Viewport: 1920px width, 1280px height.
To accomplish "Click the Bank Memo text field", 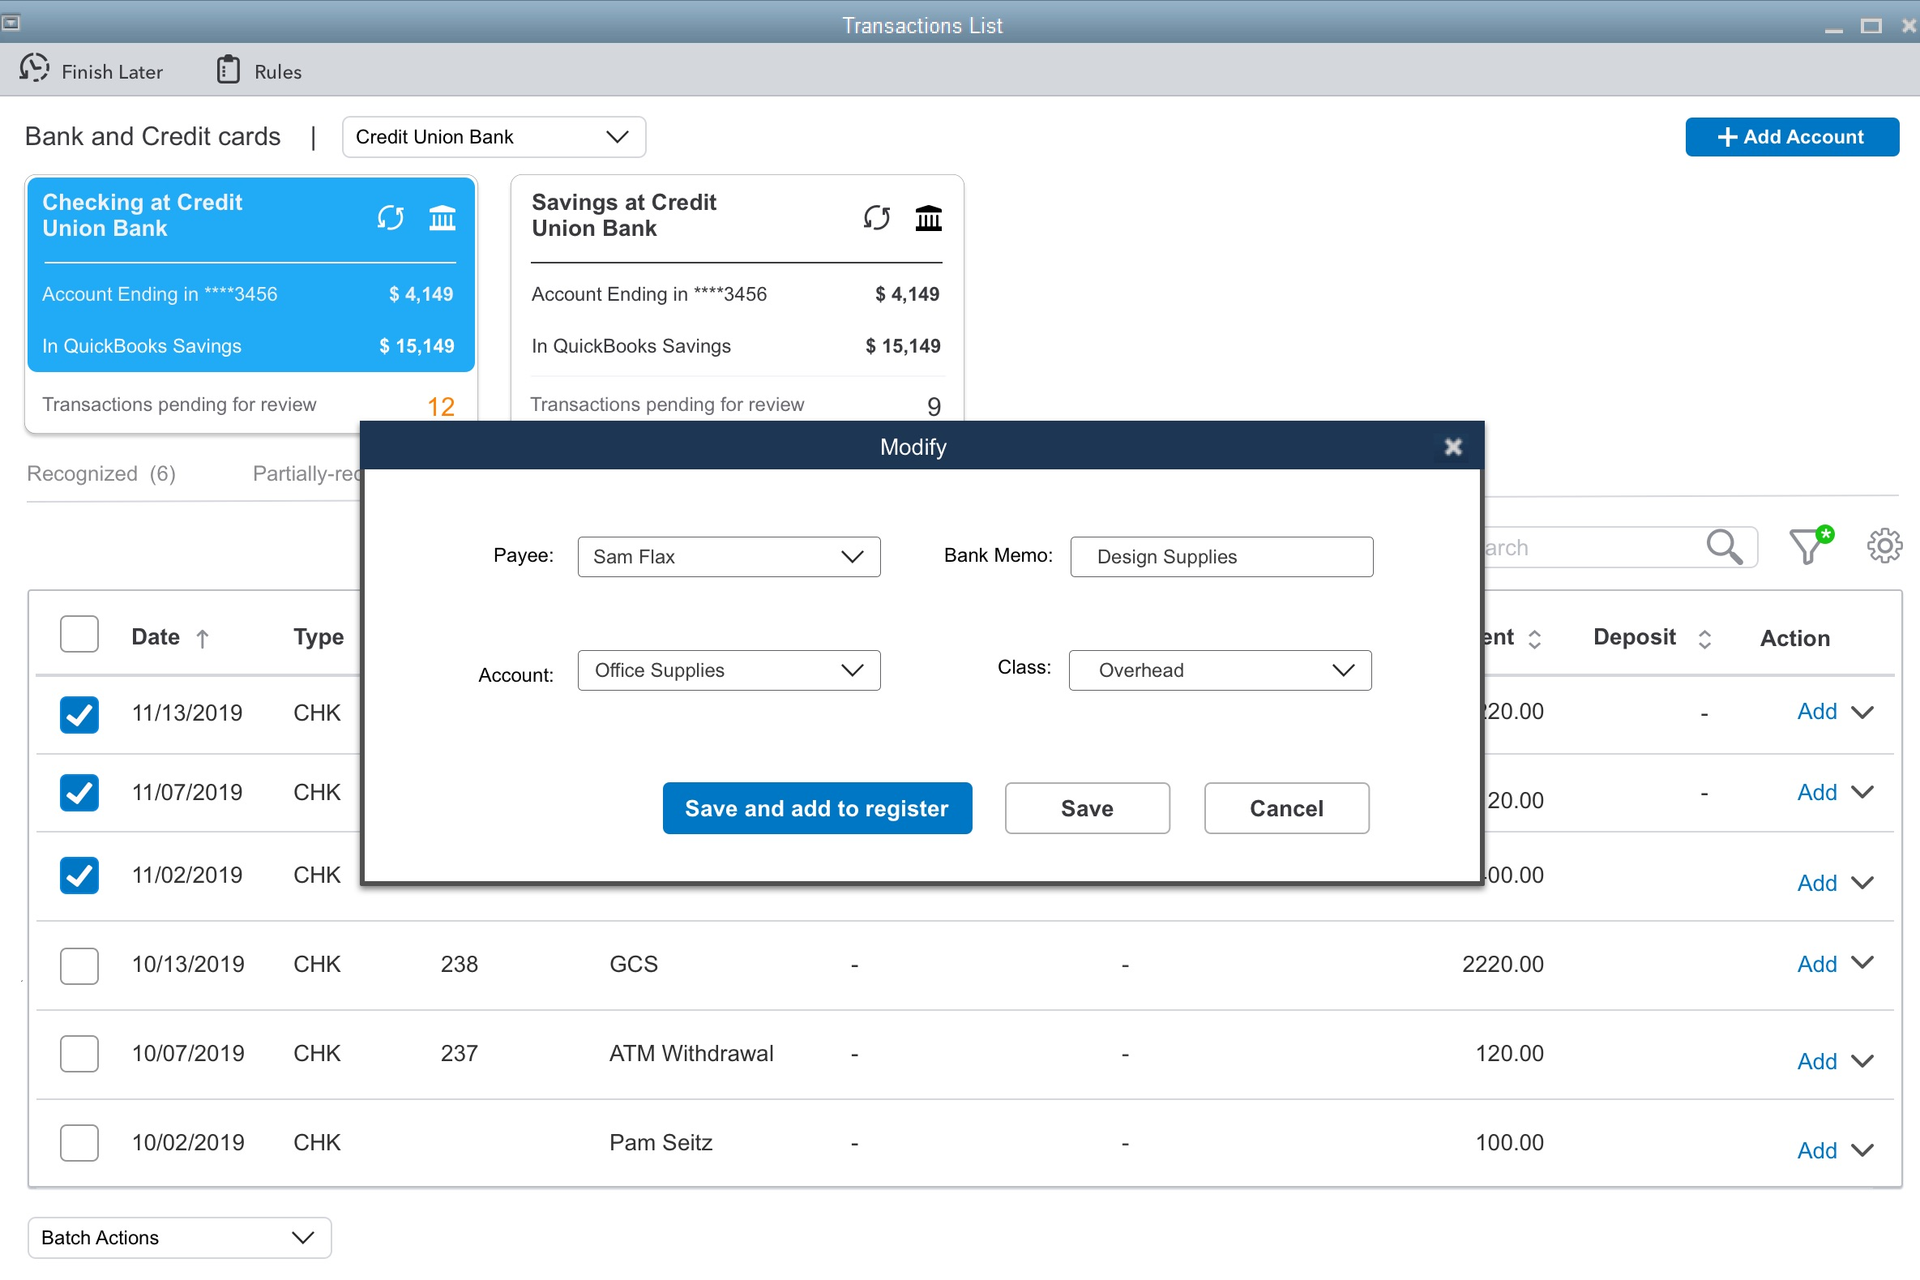I will click(1221, 557).
